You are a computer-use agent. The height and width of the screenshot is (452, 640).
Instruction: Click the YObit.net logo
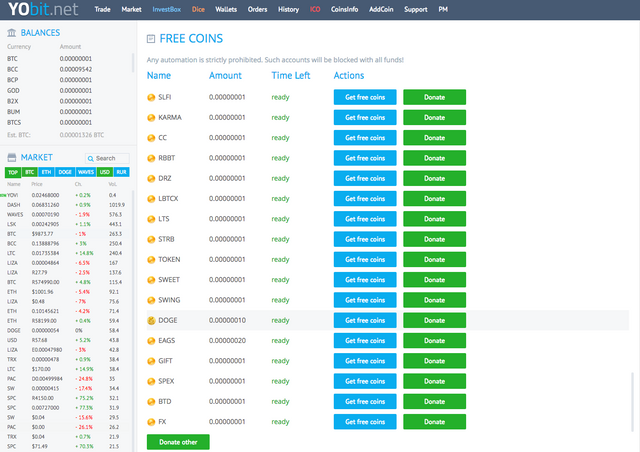[x=43, y=9]
